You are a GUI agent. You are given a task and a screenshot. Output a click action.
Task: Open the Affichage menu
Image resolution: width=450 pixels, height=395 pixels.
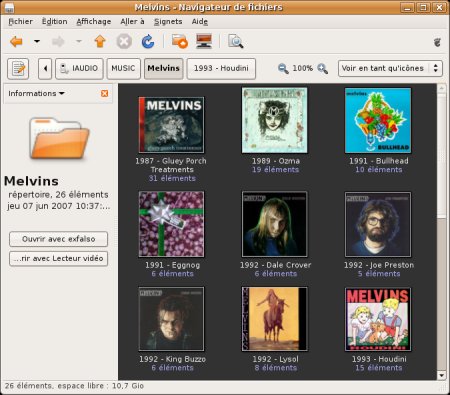tap(94, 22)
